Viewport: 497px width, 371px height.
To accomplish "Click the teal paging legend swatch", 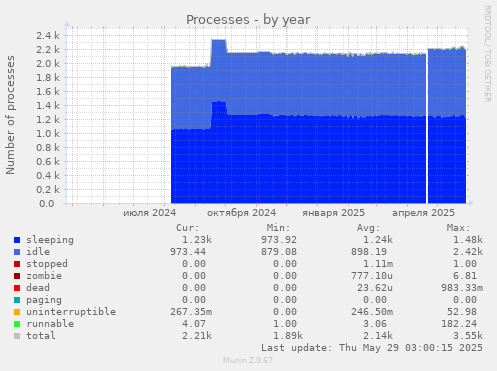I will click(17, 300).
